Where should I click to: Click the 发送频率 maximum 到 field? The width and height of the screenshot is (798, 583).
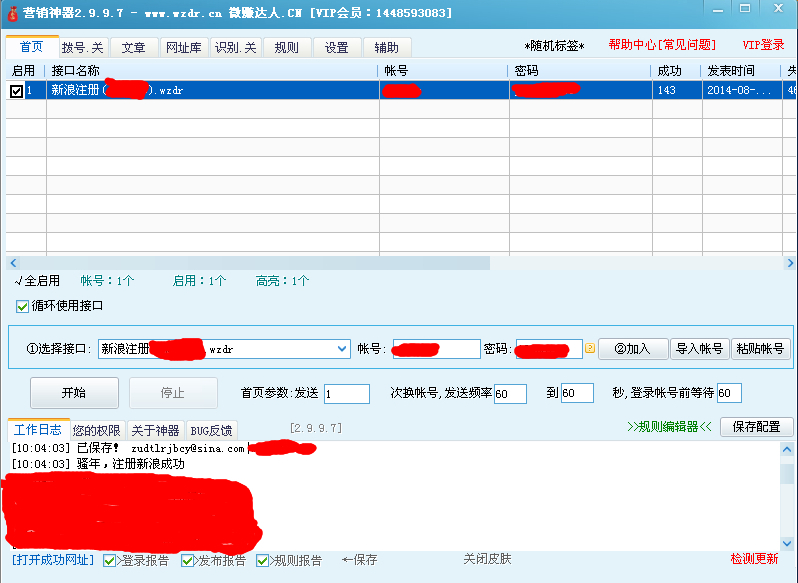577,394
